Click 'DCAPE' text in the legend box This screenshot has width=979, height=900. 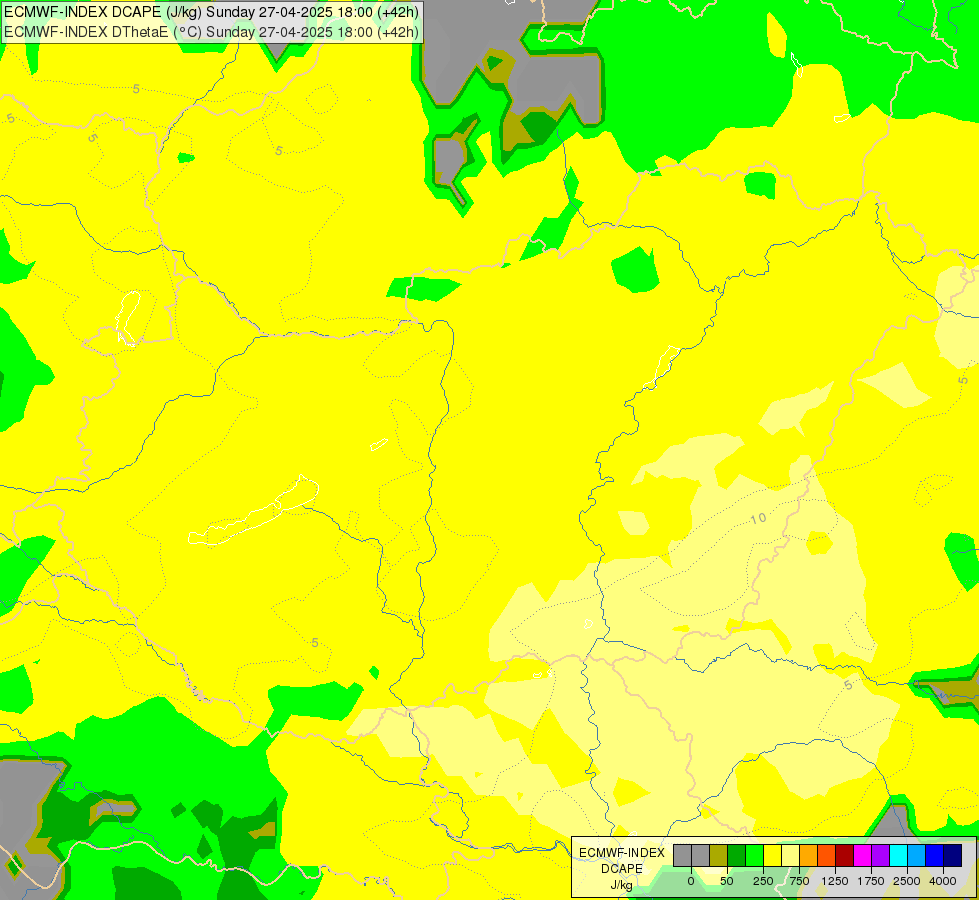click(x=622, y=869)
